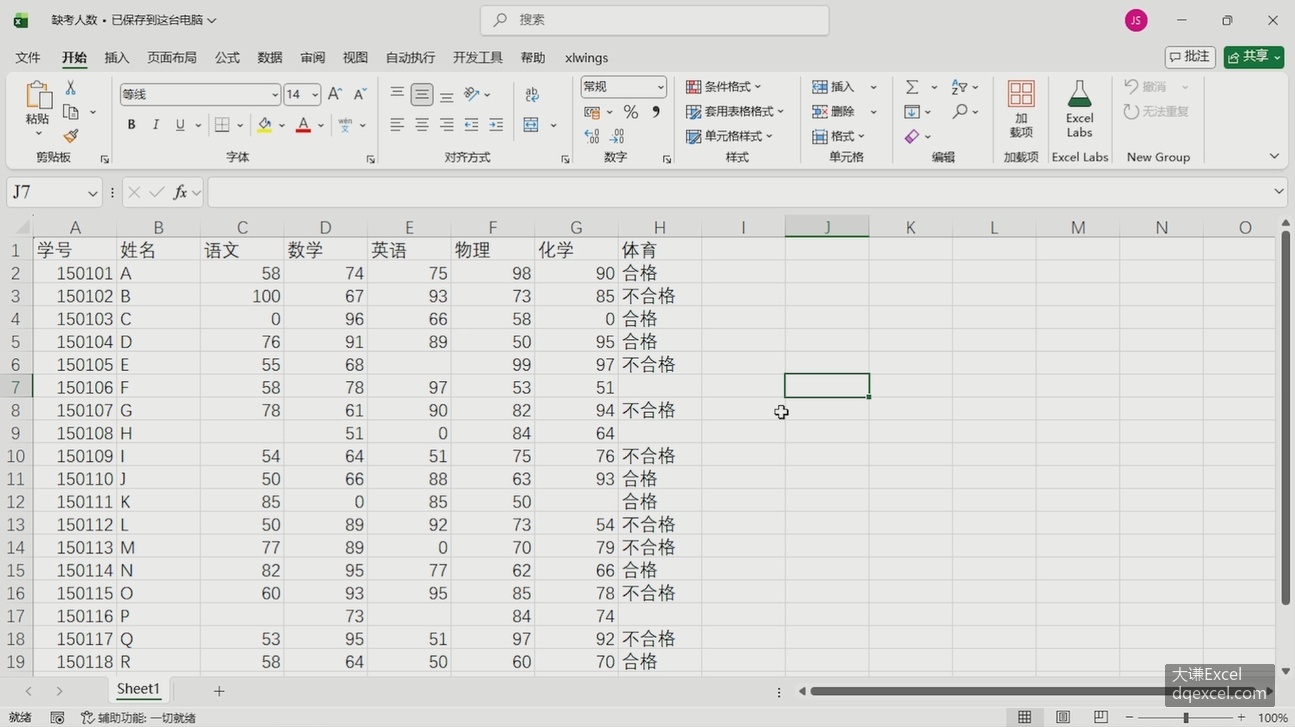Click the Insert Function fx icon
This screenshot has height=727, width=1295.
(x=181, y=192)
